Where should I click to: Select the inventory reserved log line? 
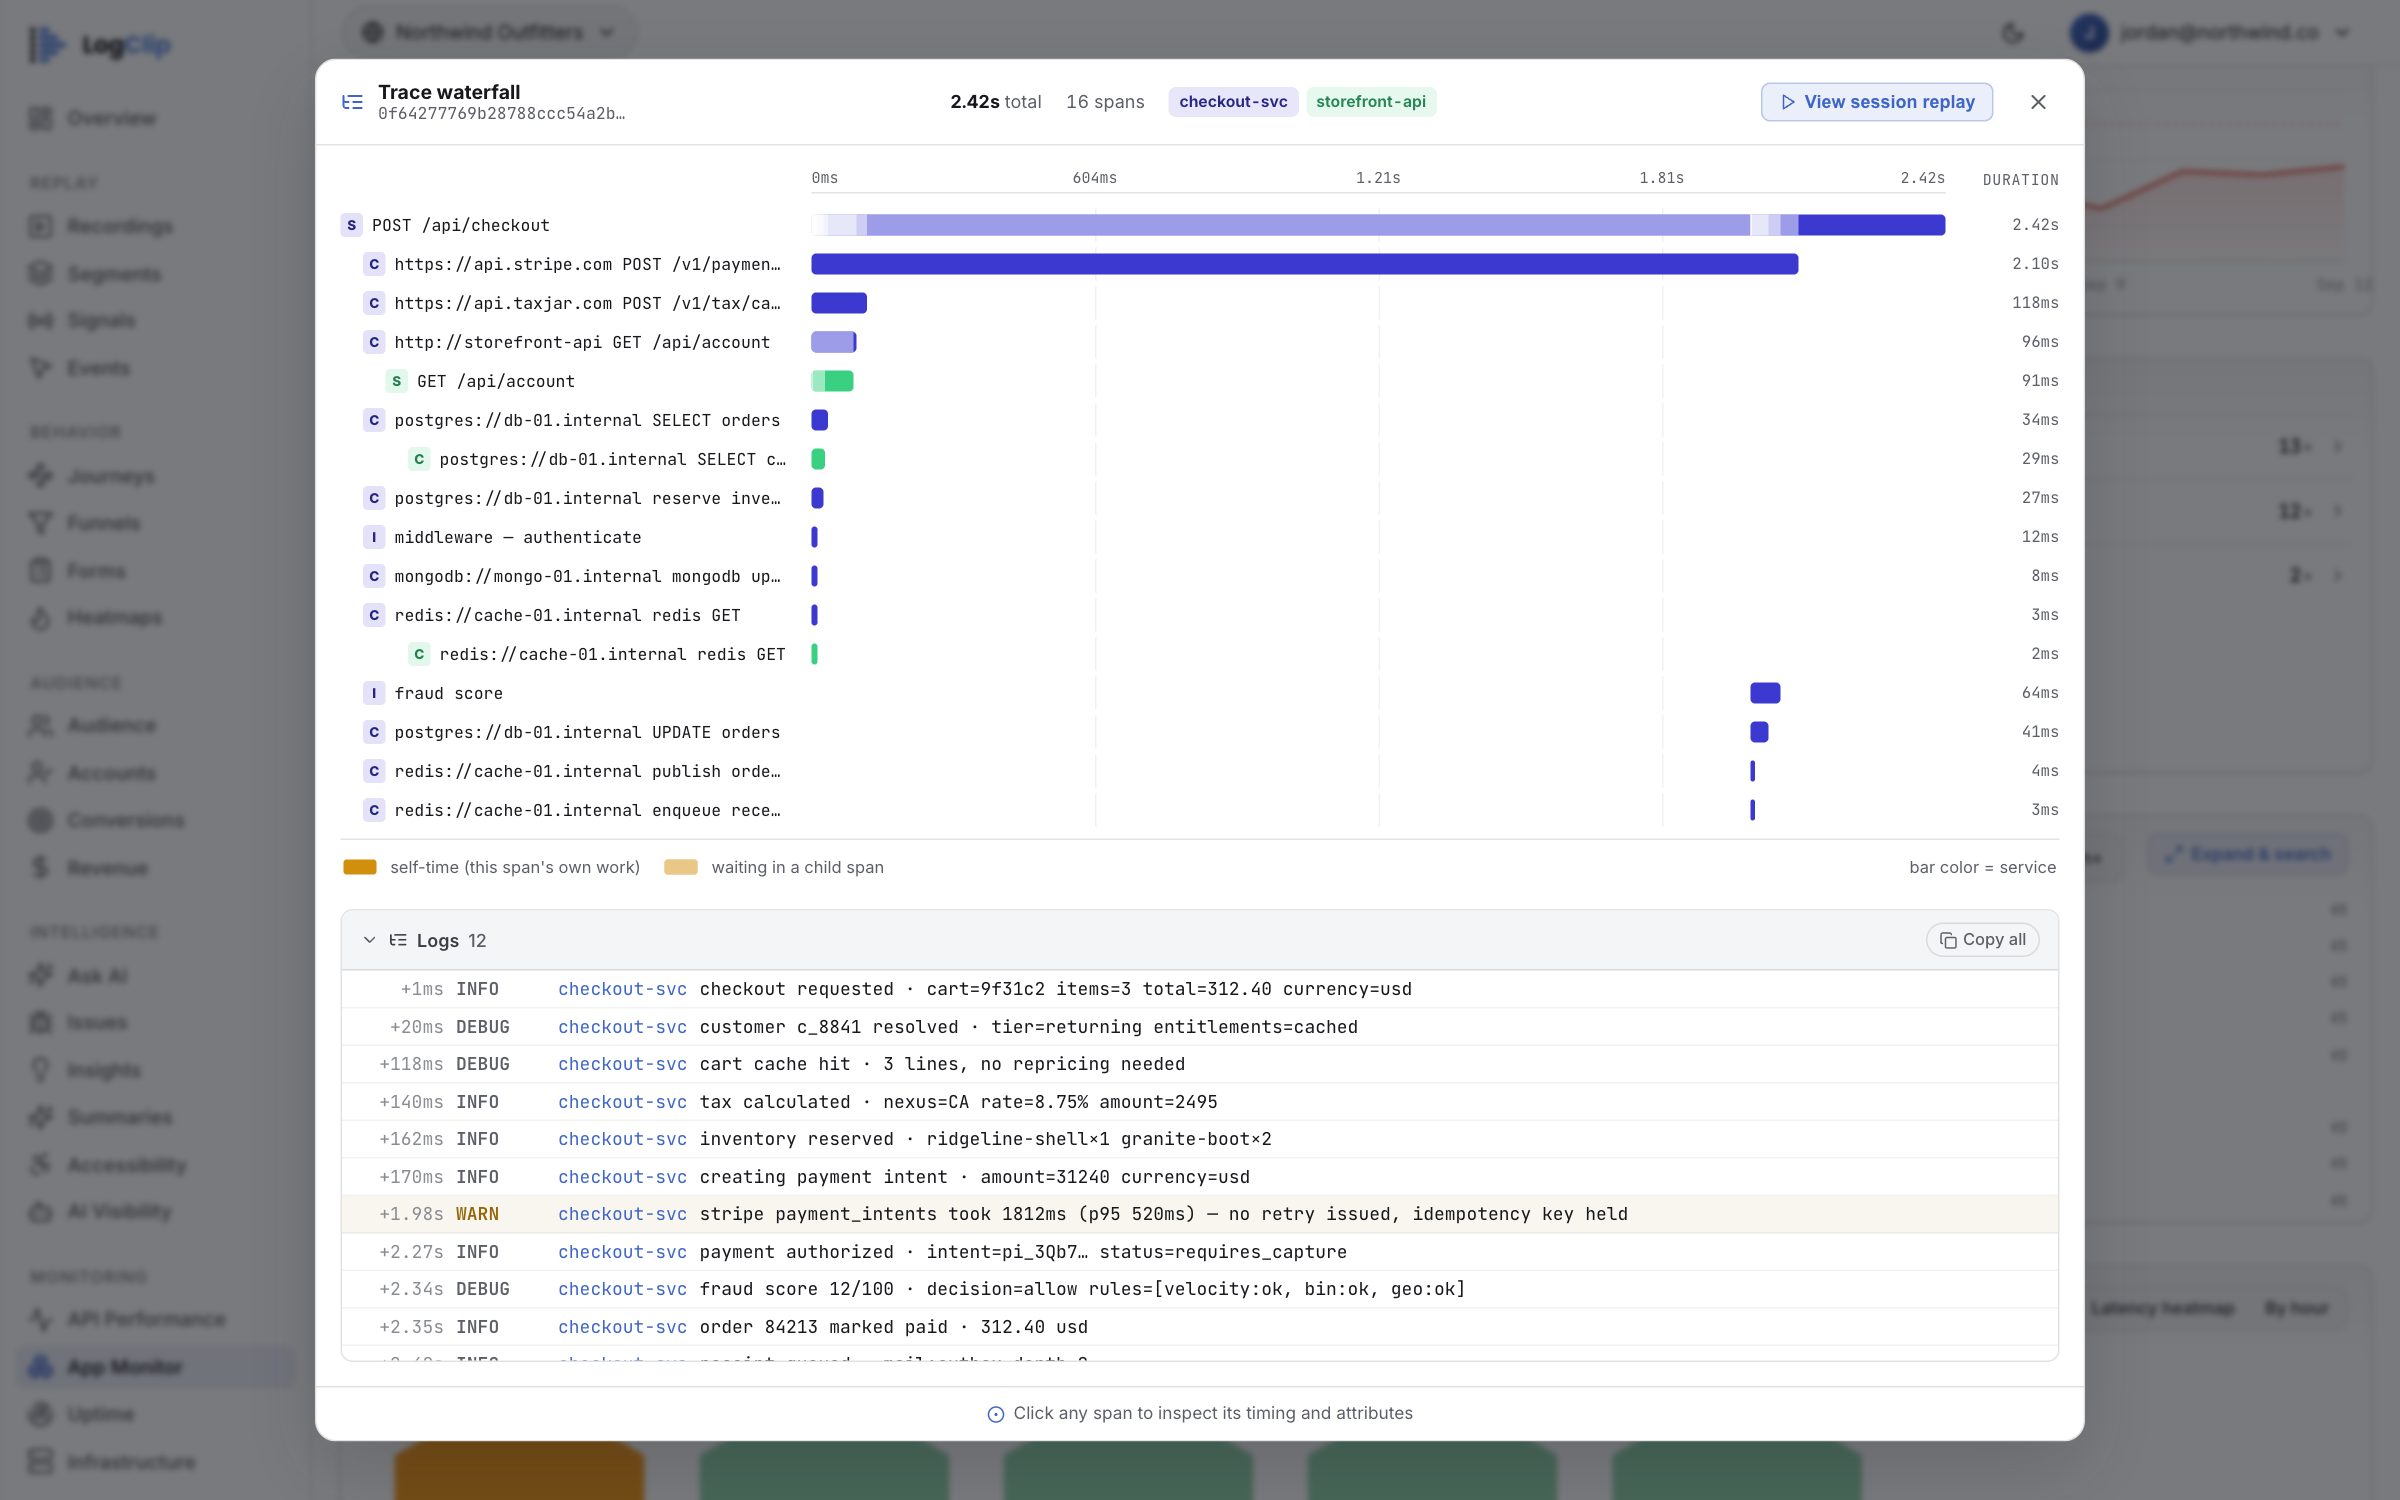1200,1139
